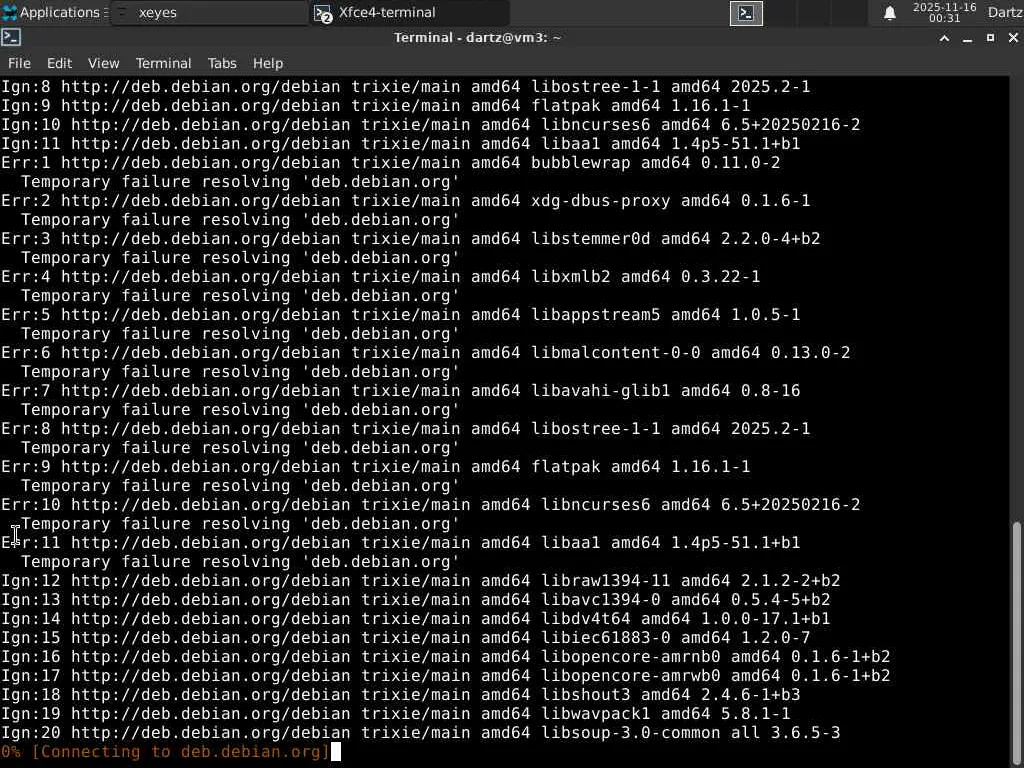Click the Ign:20 libsoup-3.0-common line
Image resolution: width=1024 pixels, height=768 pixels.
click(x=421, y=733)
